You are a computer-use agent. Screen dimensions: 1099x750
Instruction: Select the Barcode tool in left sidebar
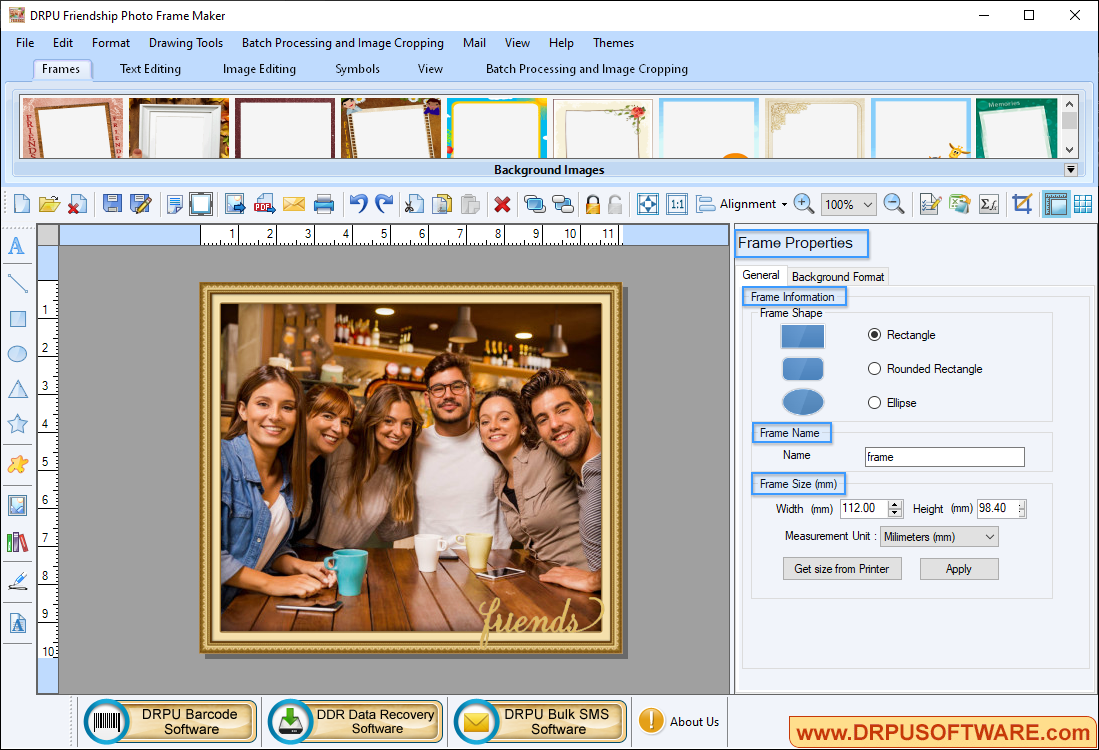tap(16, 540)
